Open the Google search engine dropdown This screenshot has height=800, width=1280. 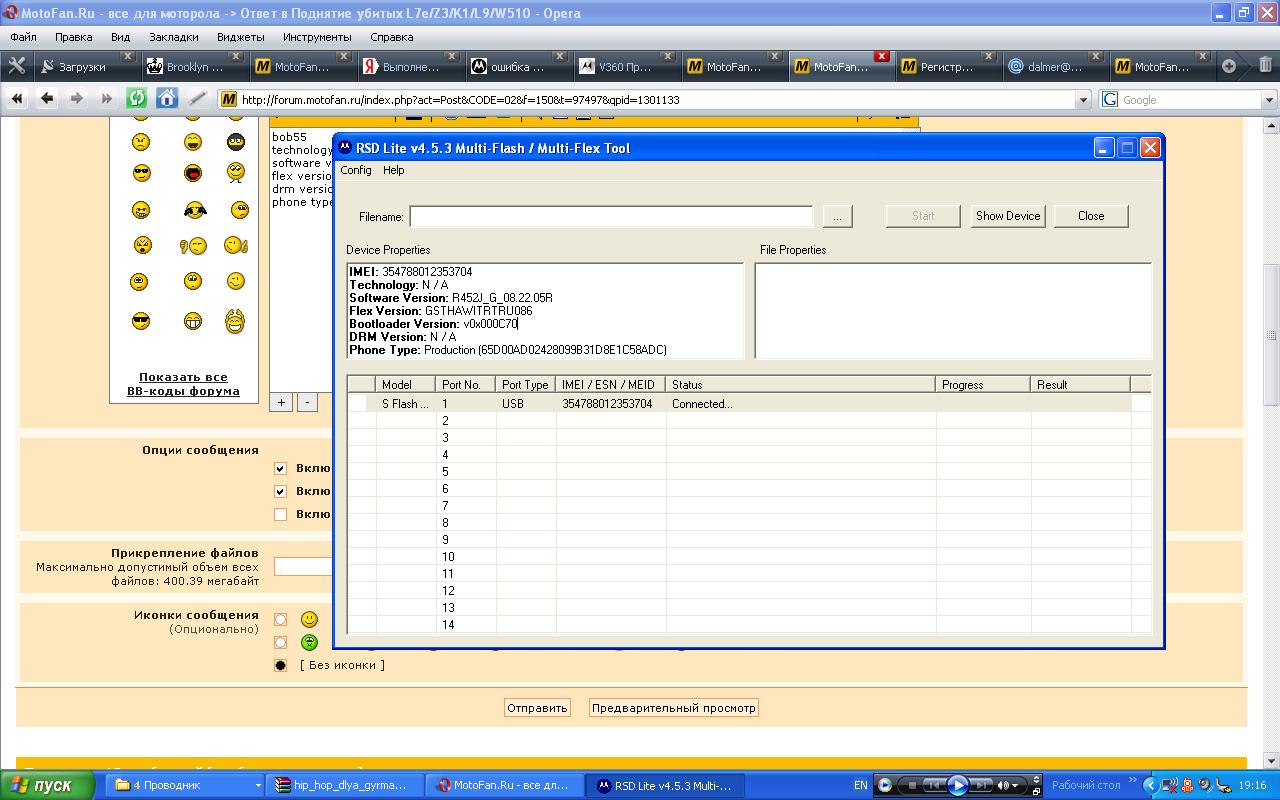pyautogui.click(x=1269, y=100)
